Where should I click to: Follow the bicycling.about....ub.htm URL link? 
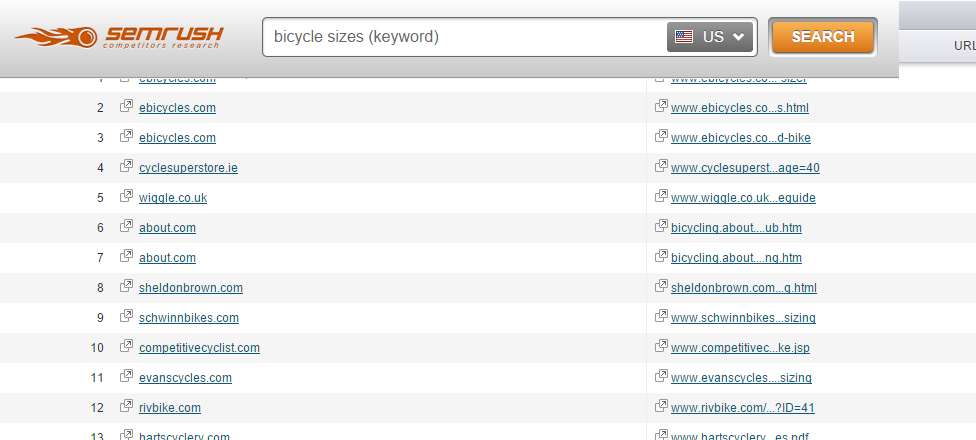click(x=736, y=228)
